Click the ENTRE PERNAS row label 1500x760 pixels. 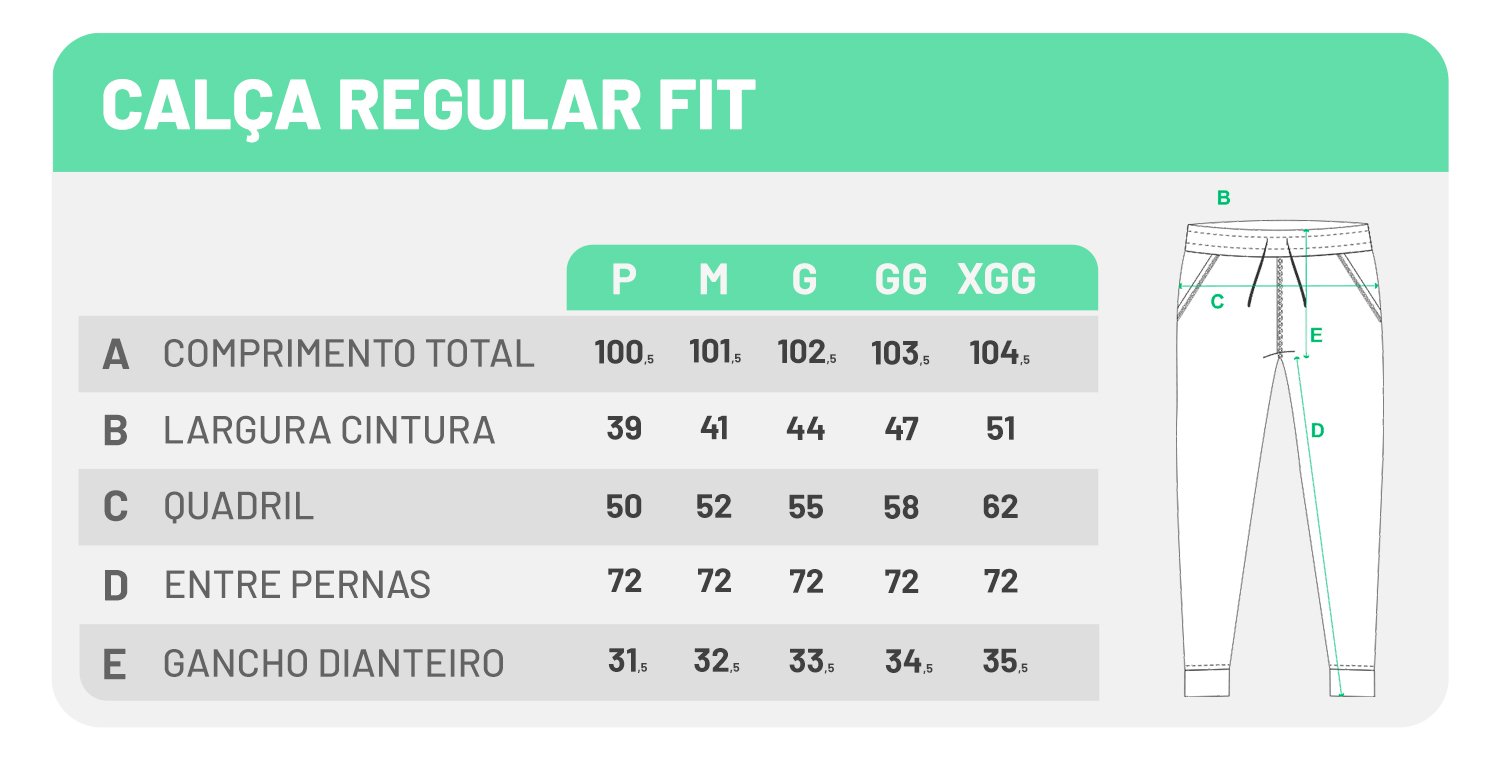tap(297, 584)
